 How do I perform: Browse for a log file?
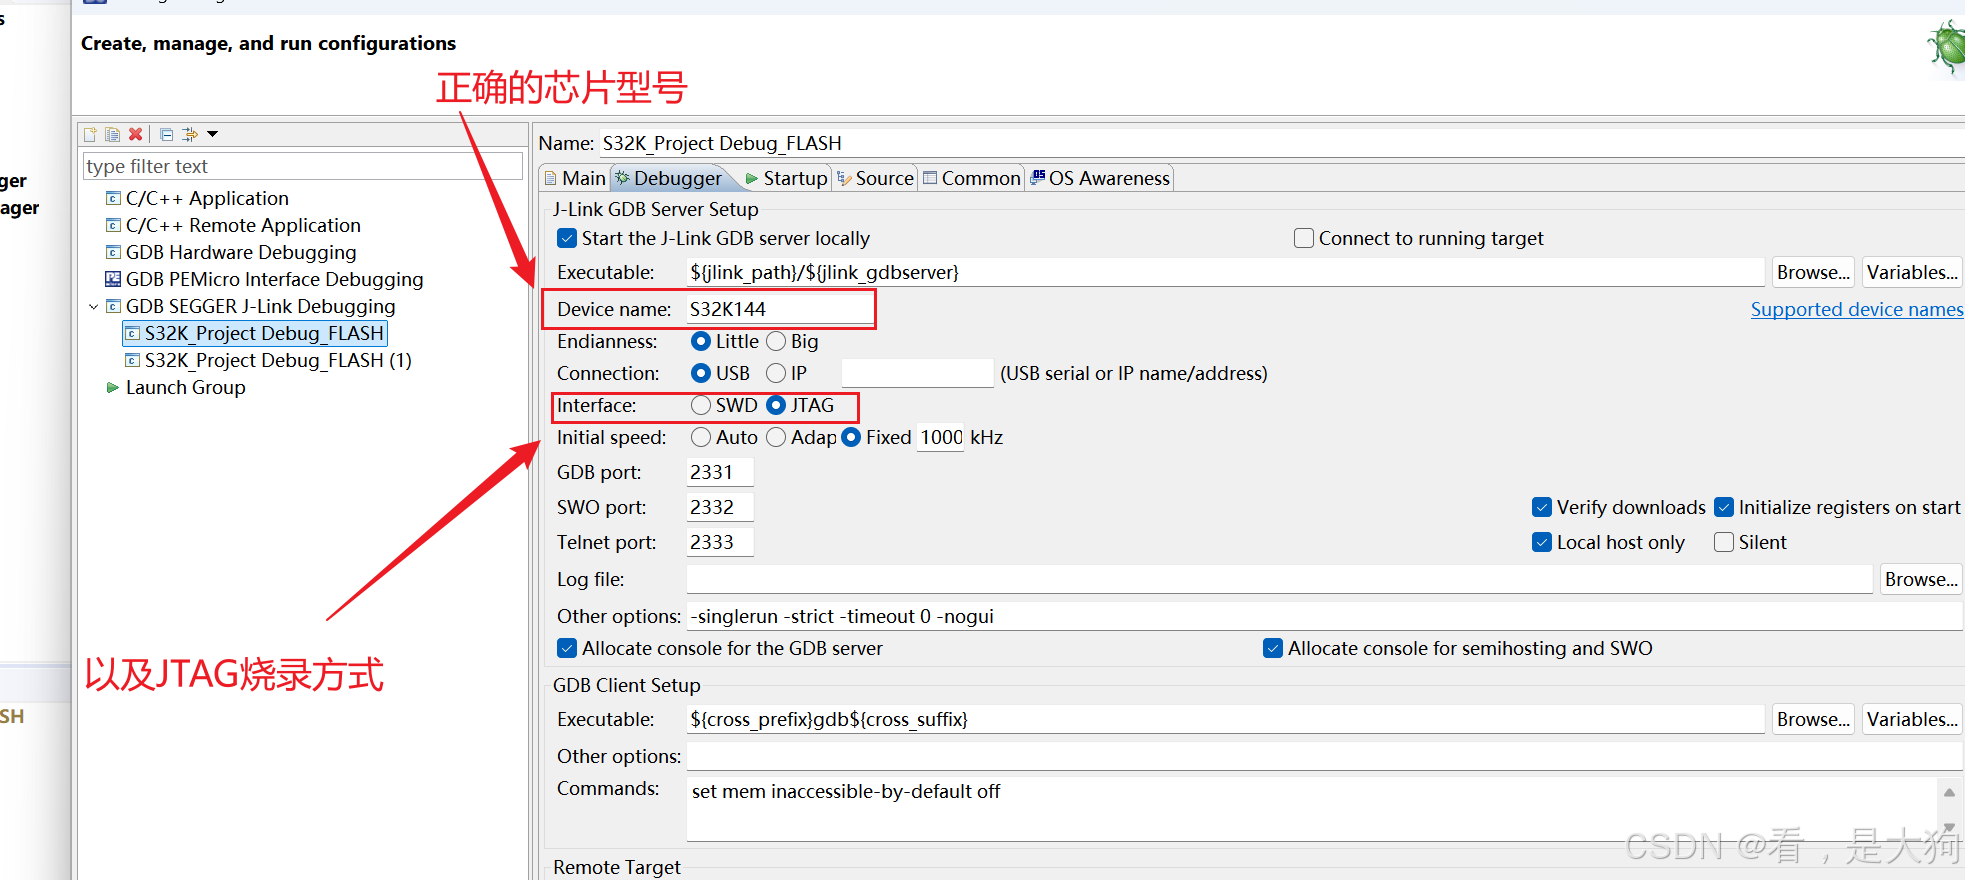(1921, 579)
